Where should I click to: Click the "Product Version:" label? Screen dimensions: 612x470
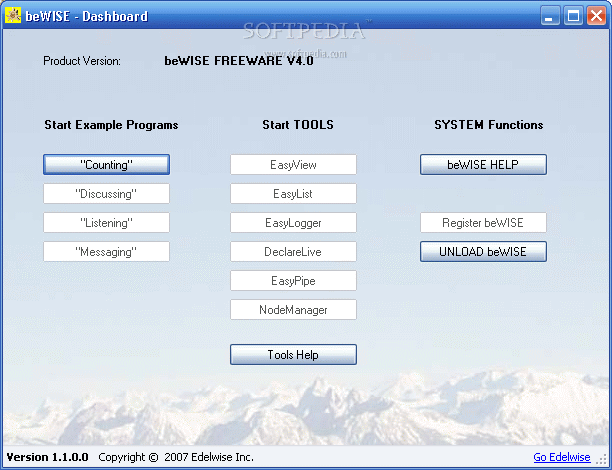tap(82, 61)
